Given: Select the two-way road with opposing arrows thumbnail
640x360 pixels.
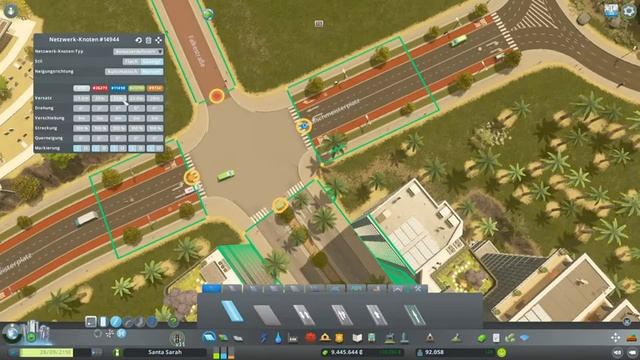Looking at the screenshot, I should [x=304, y=315].
